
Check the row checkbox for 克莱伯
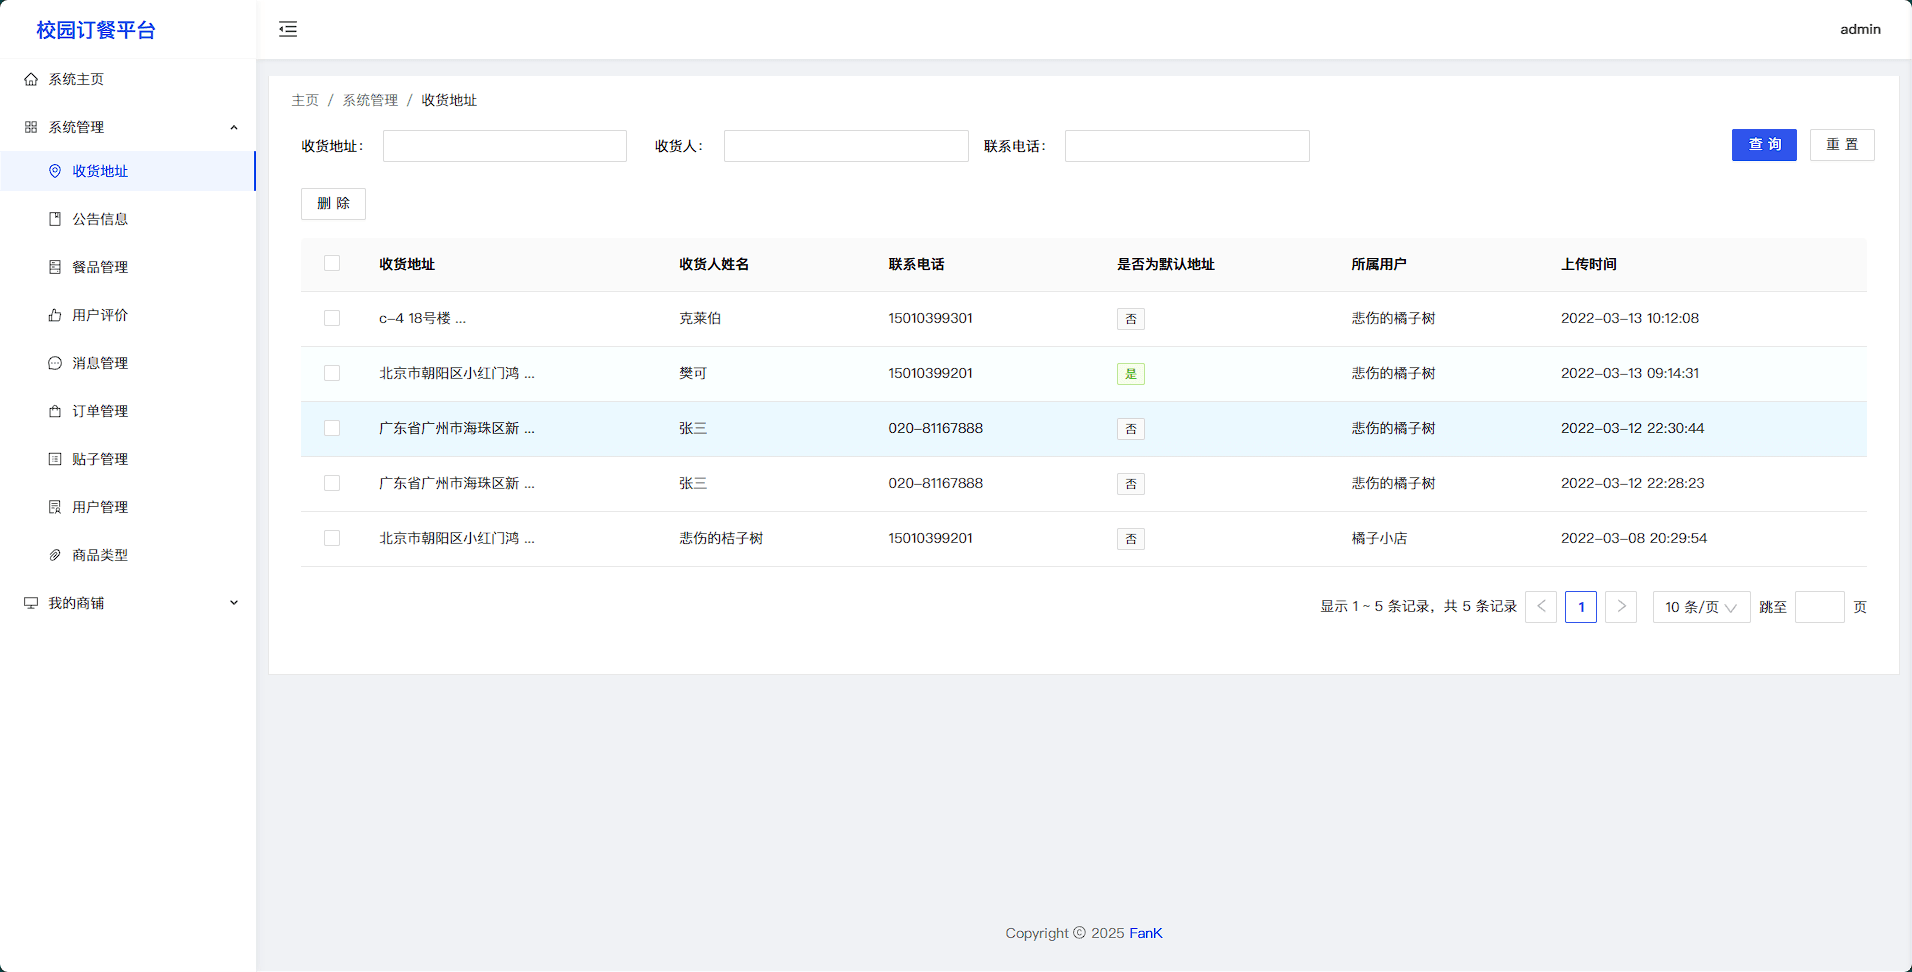pyautogui.click(x=332, y=318)
